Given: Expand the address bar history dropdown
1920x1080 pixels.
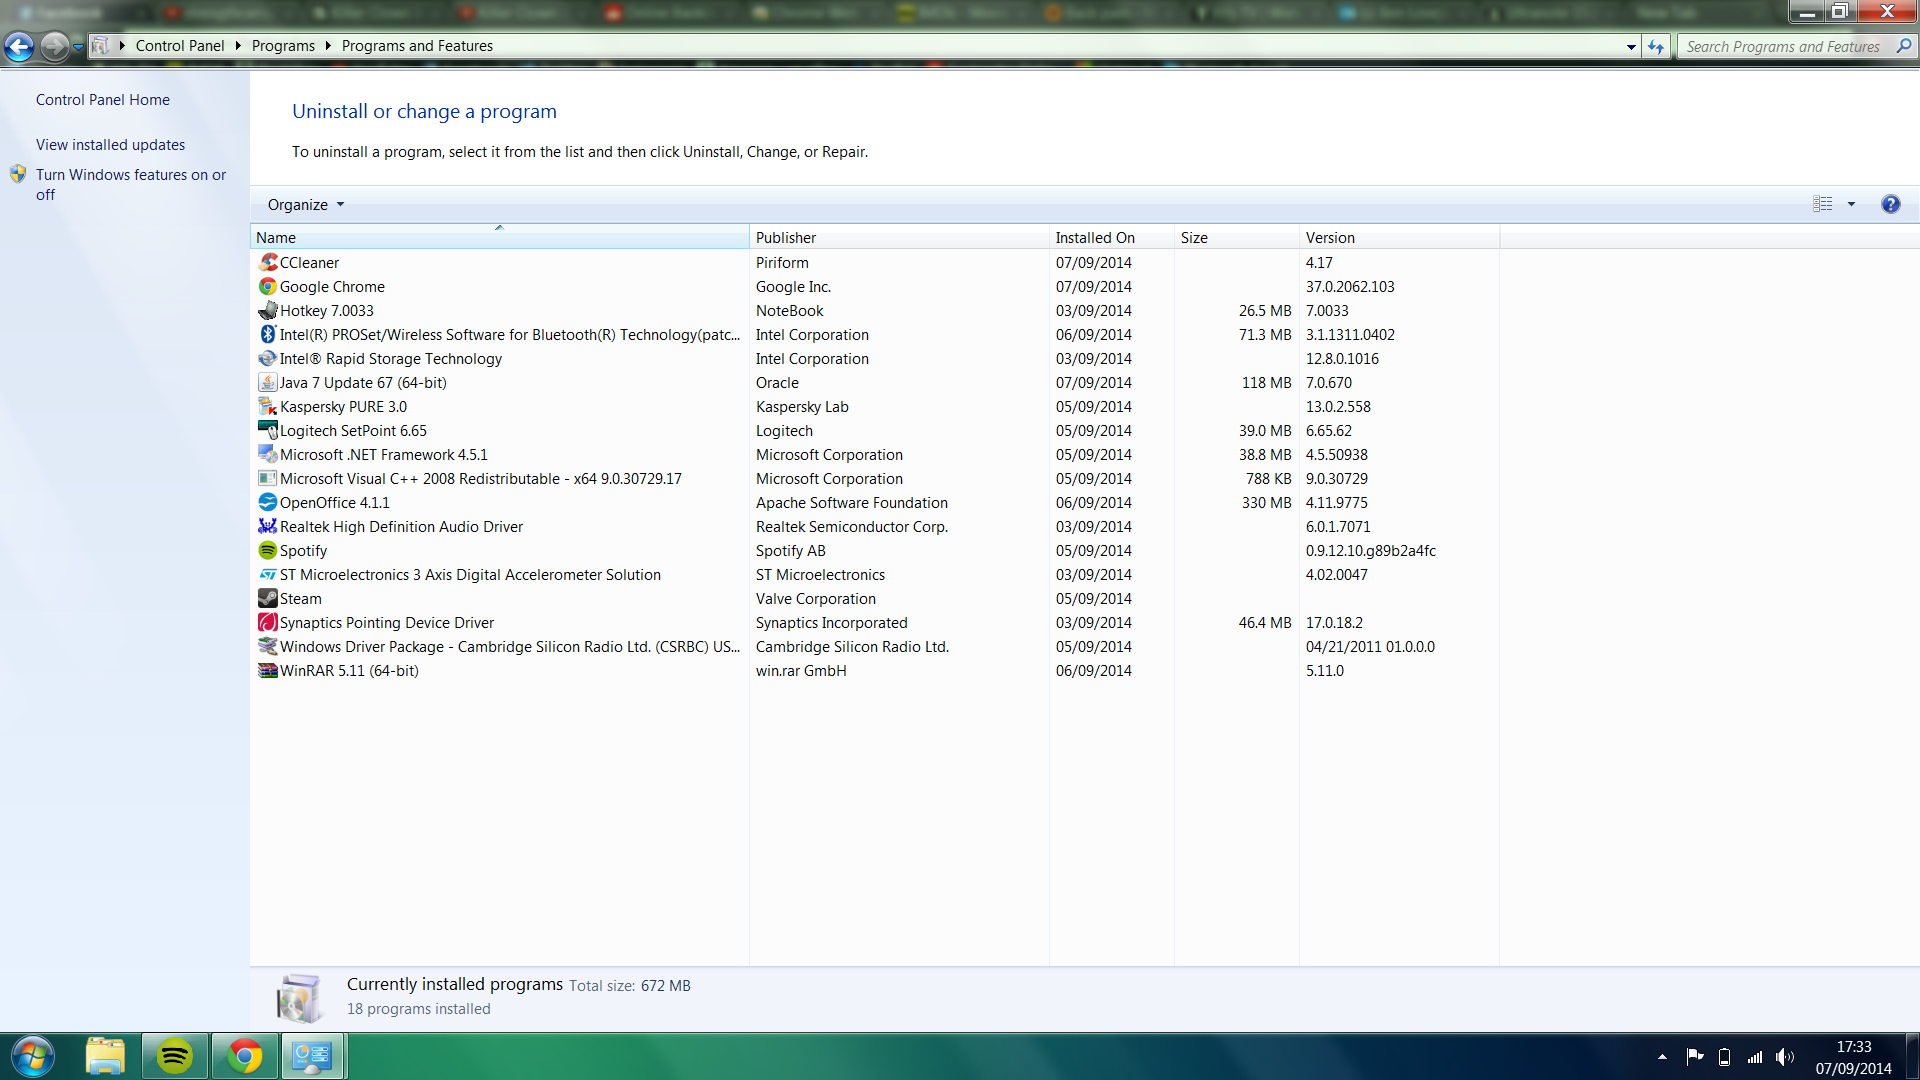Looking at the screenshot, I should click(1631, 46).
